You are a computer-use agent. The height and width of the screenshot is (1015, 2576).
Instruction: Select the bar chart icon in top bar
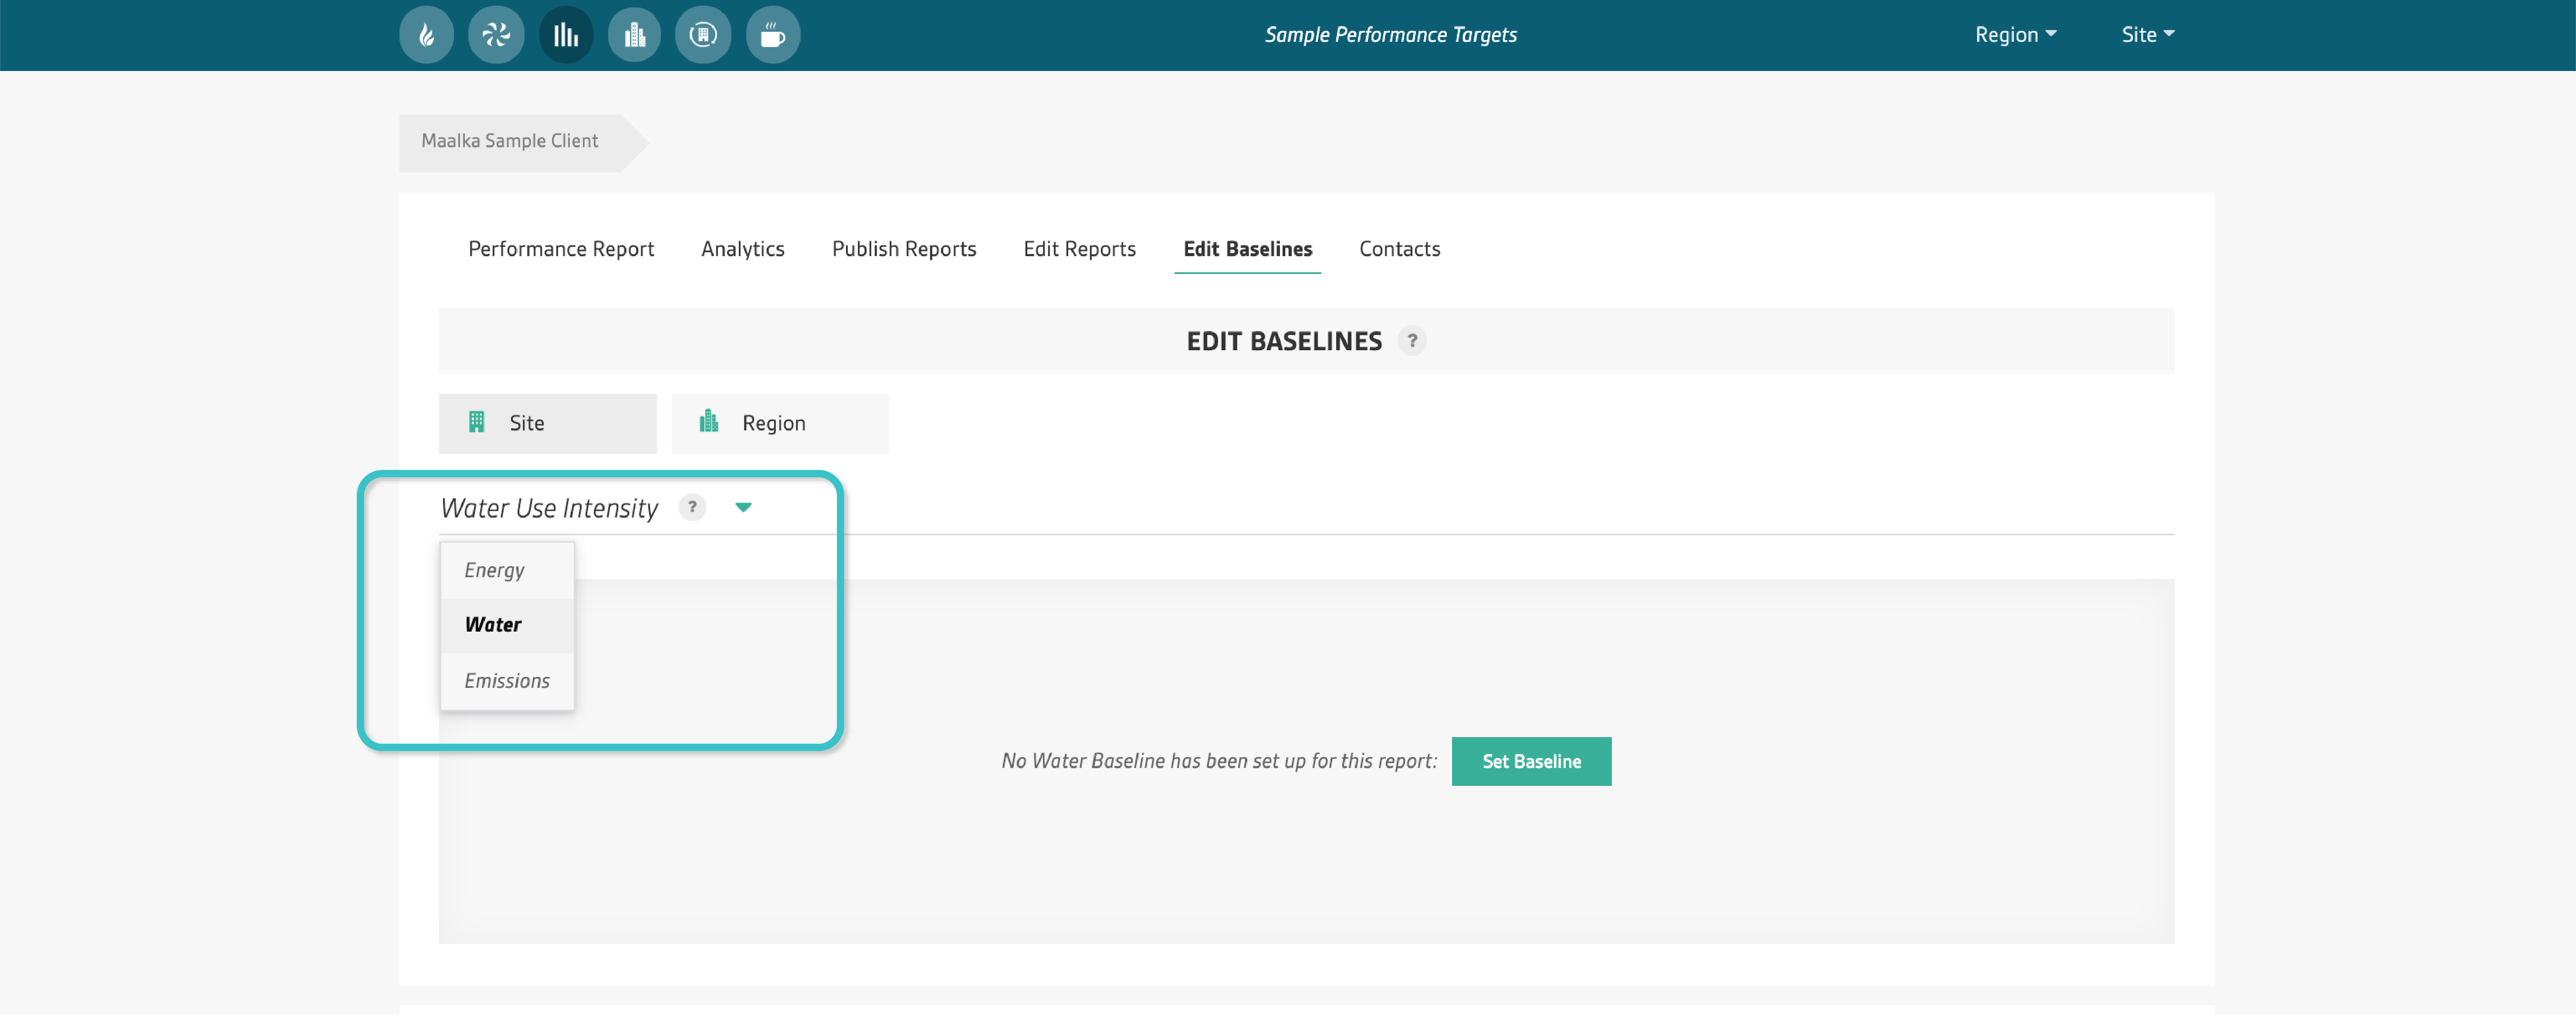[x=566, y=35]
